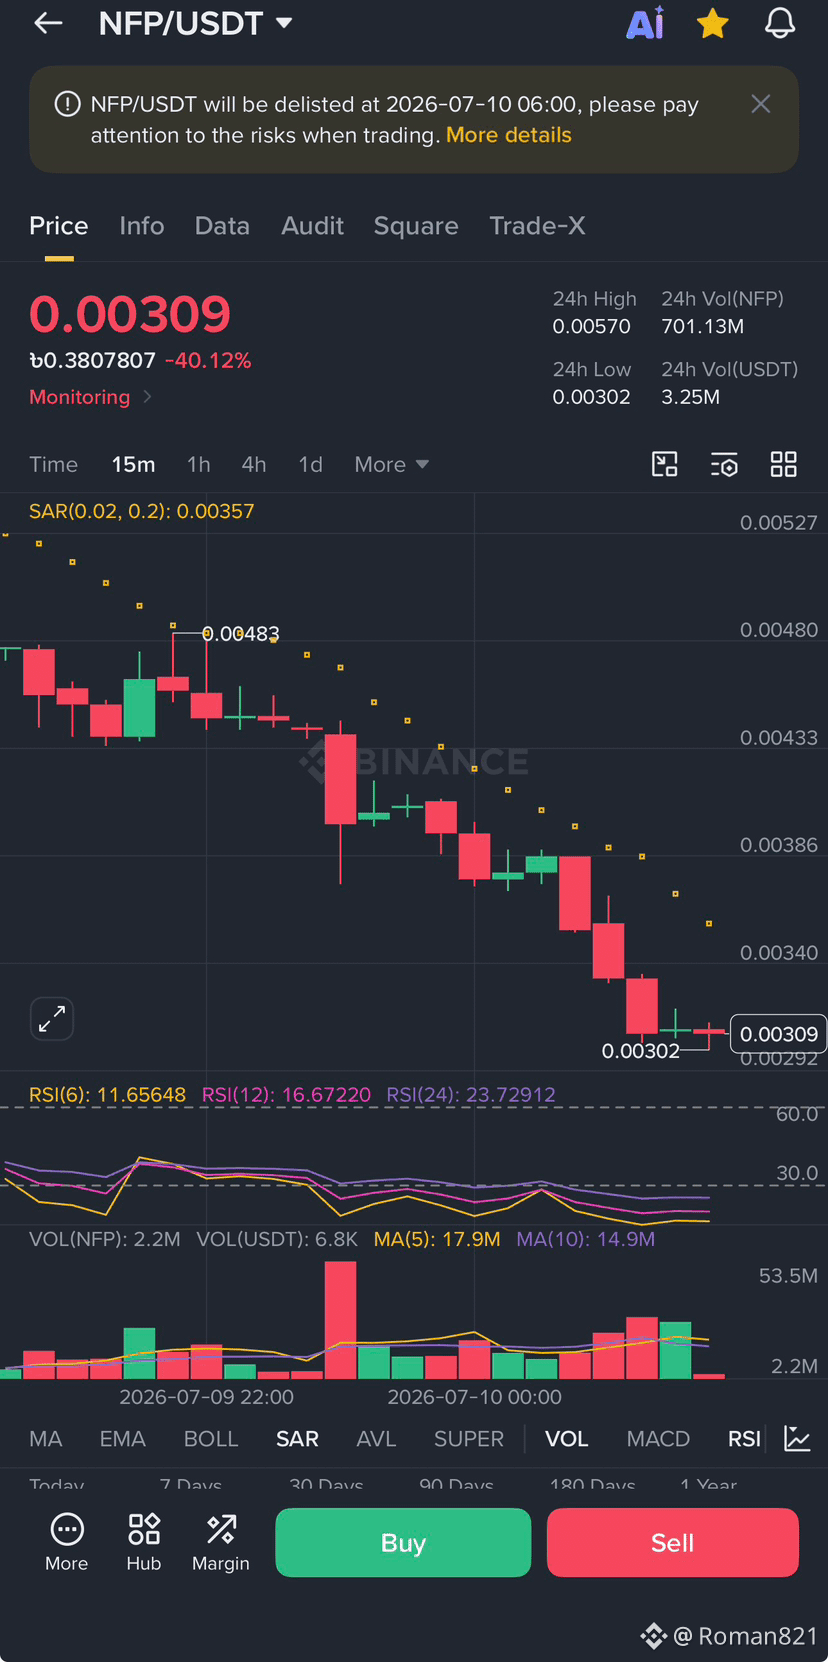Tap the tallest red volume bar
Screen dimensions: 828x1662
(x=340, y=1320)
